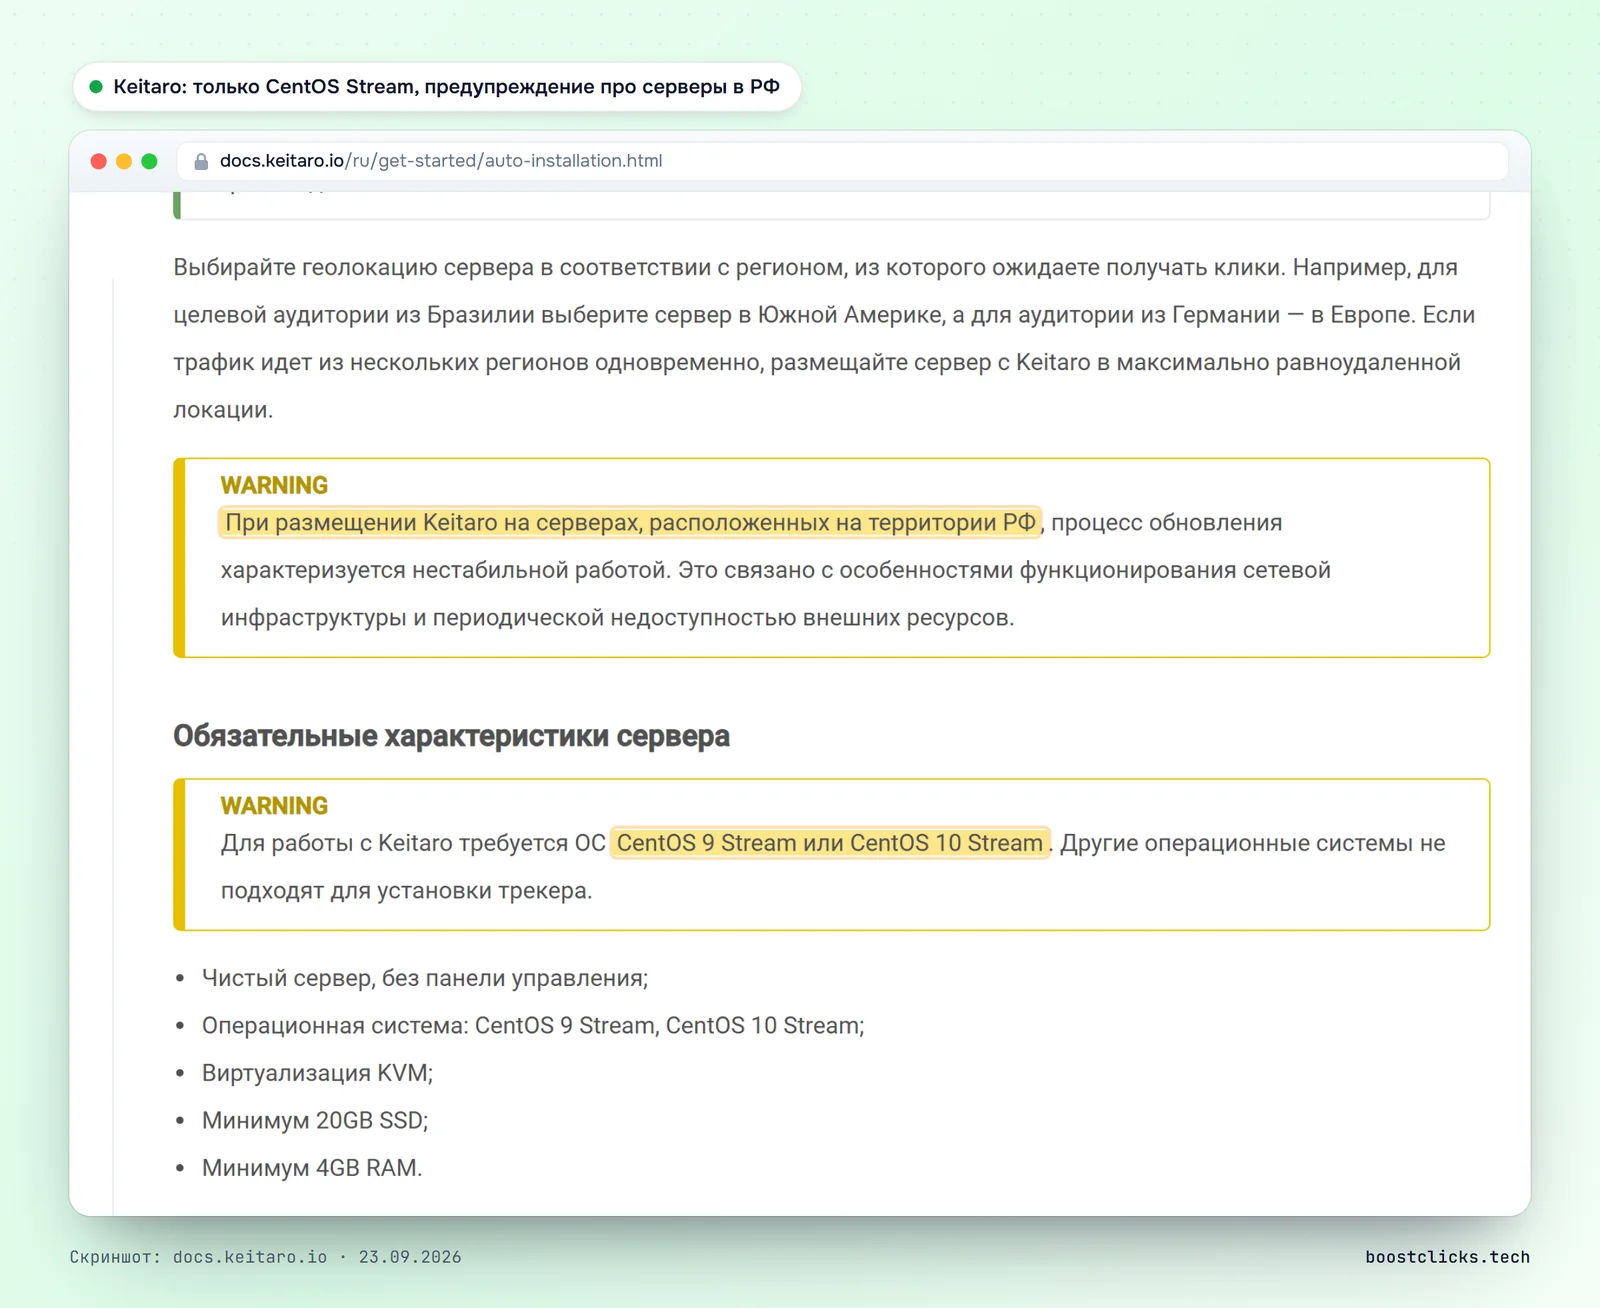Click list item "Виртуализация KVM;"
The width and height of the screenshot is (1600, 1308).
pos(317,1073)
